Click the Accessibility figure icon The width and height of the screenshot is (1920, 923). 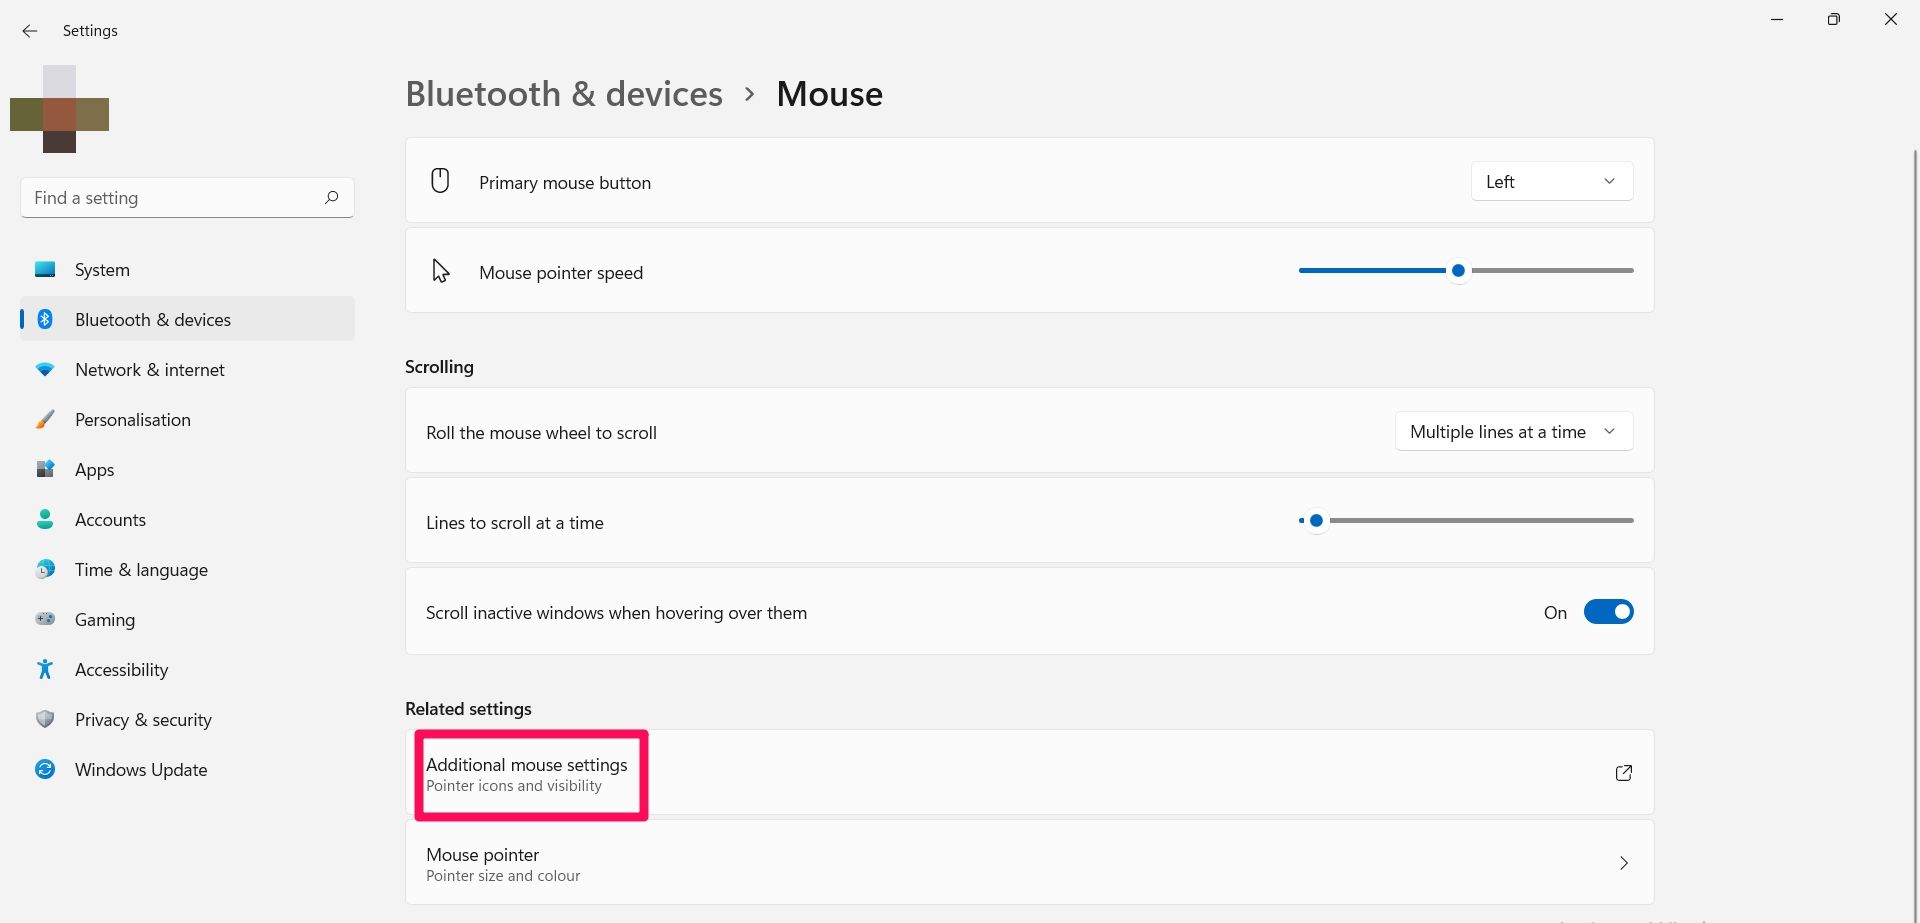45,669
